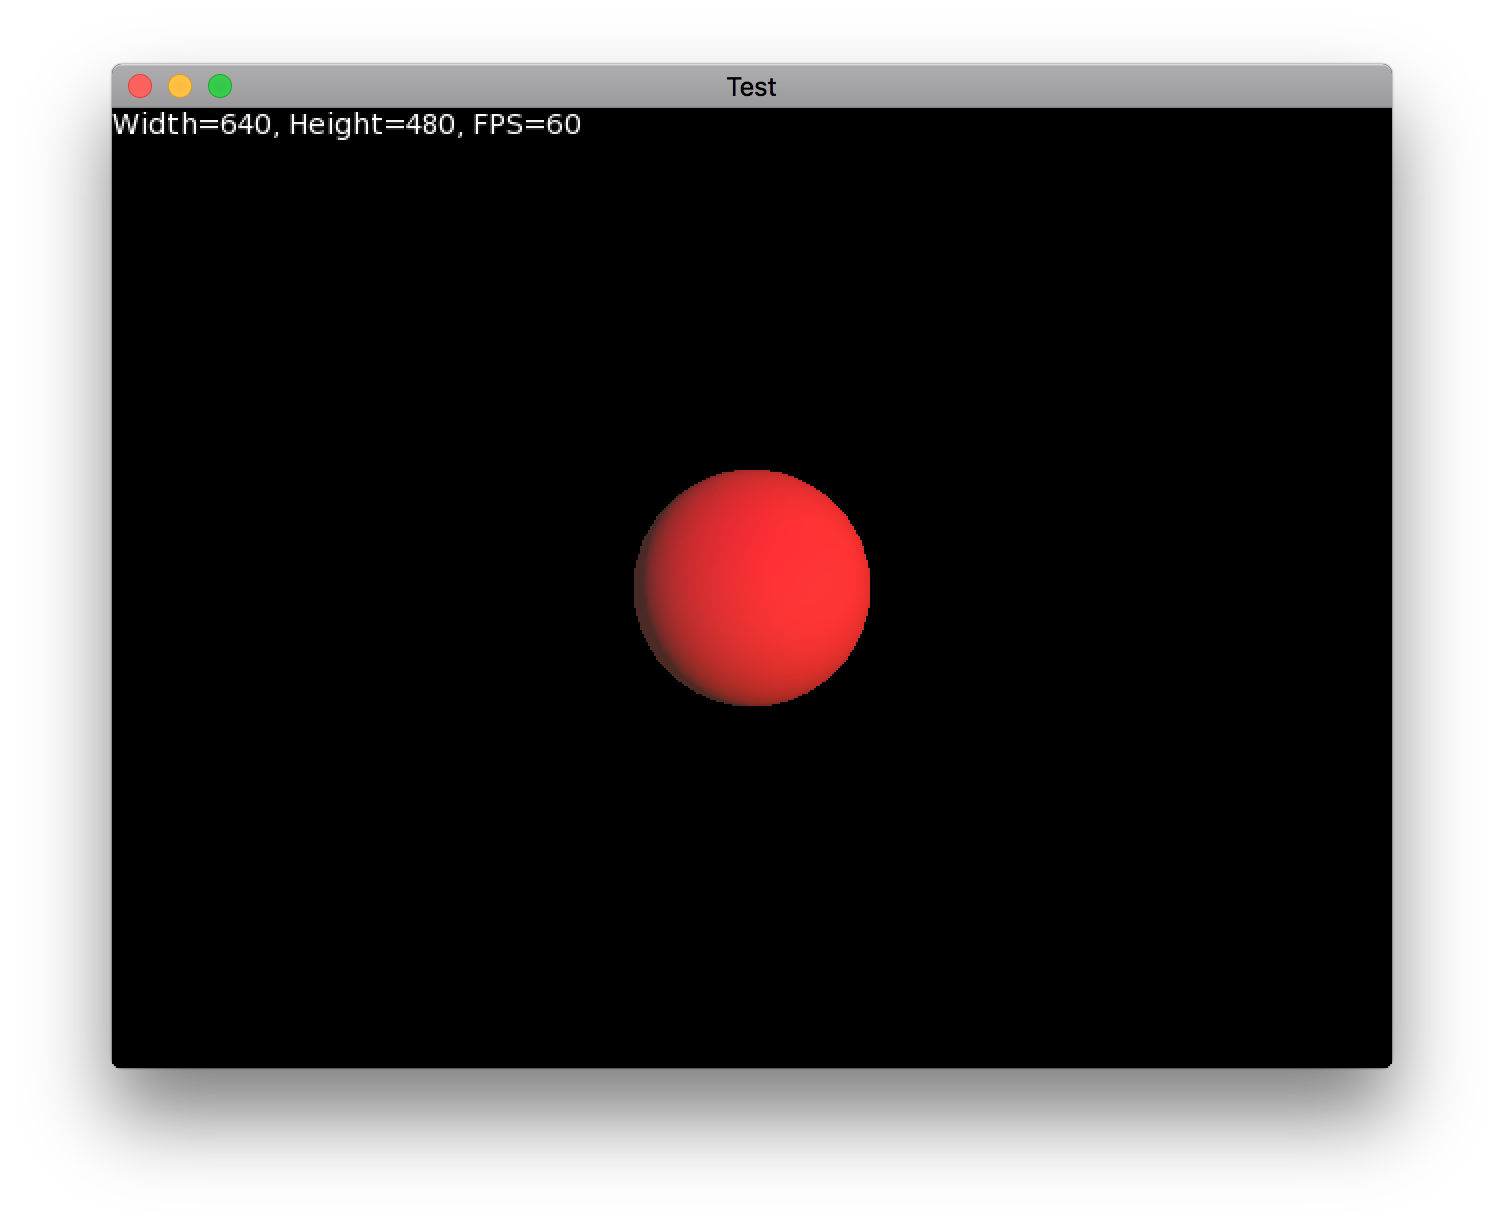Minimize the Test window using yellow button
This screenshot has height=1228, width=1504.
[180, 87]
